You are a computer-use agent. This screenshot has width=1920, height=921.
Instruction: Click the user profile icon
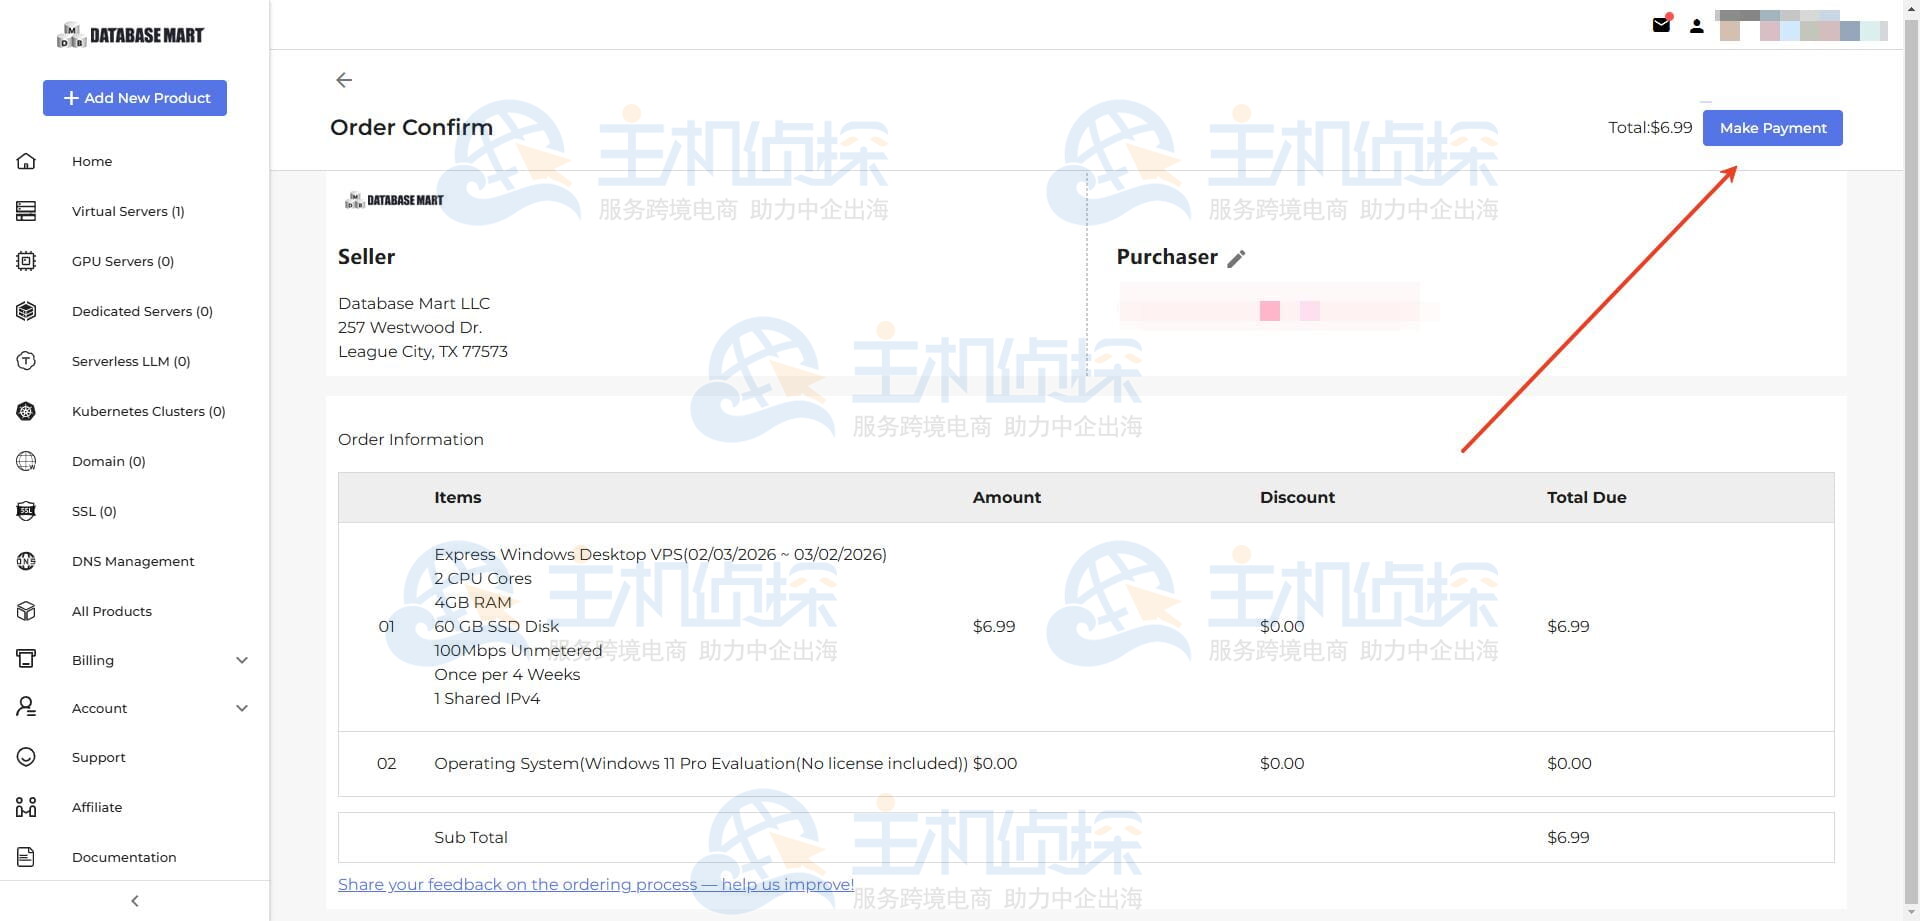click(1697, 25)
